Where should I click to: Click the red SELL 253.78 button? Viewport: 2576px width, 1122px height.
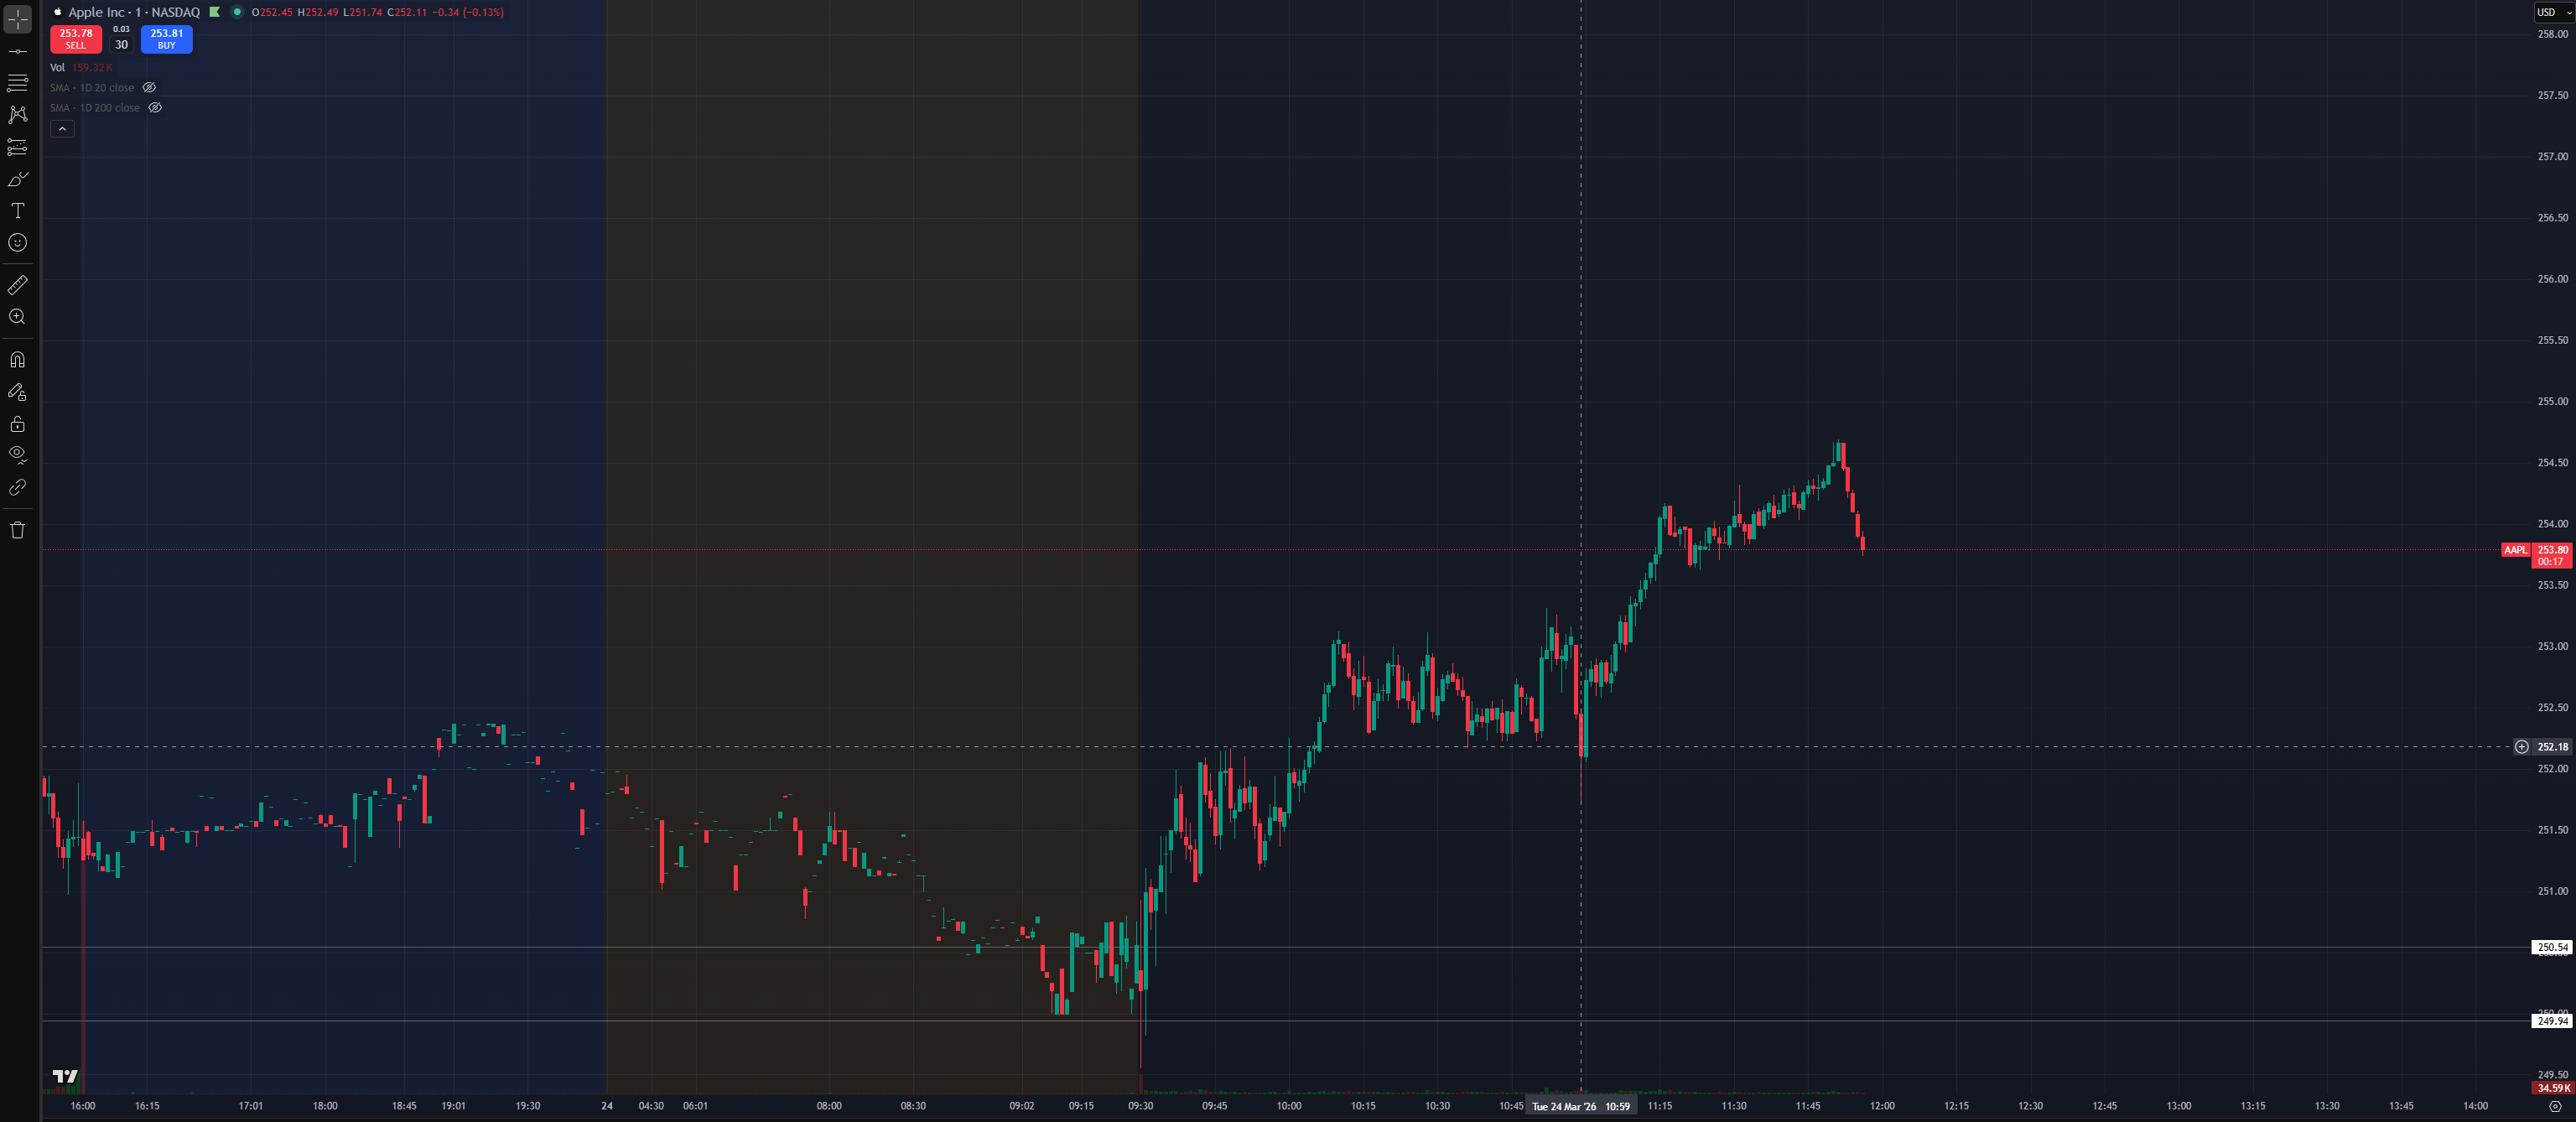[x=76, y=39]
